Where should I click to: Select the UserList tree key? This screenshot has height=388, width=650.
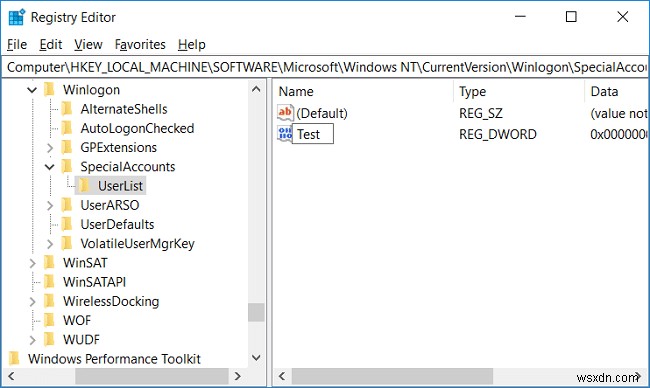[x=120, y=186]
